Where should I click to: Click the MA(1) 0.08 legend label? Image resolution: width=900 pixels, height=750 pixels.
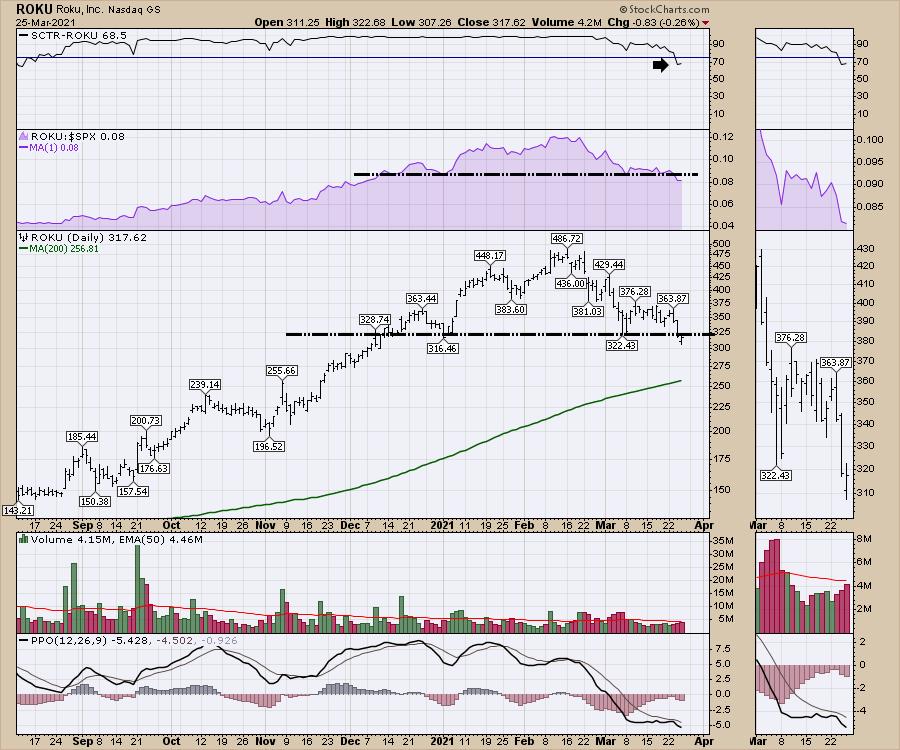pos(49,147)
